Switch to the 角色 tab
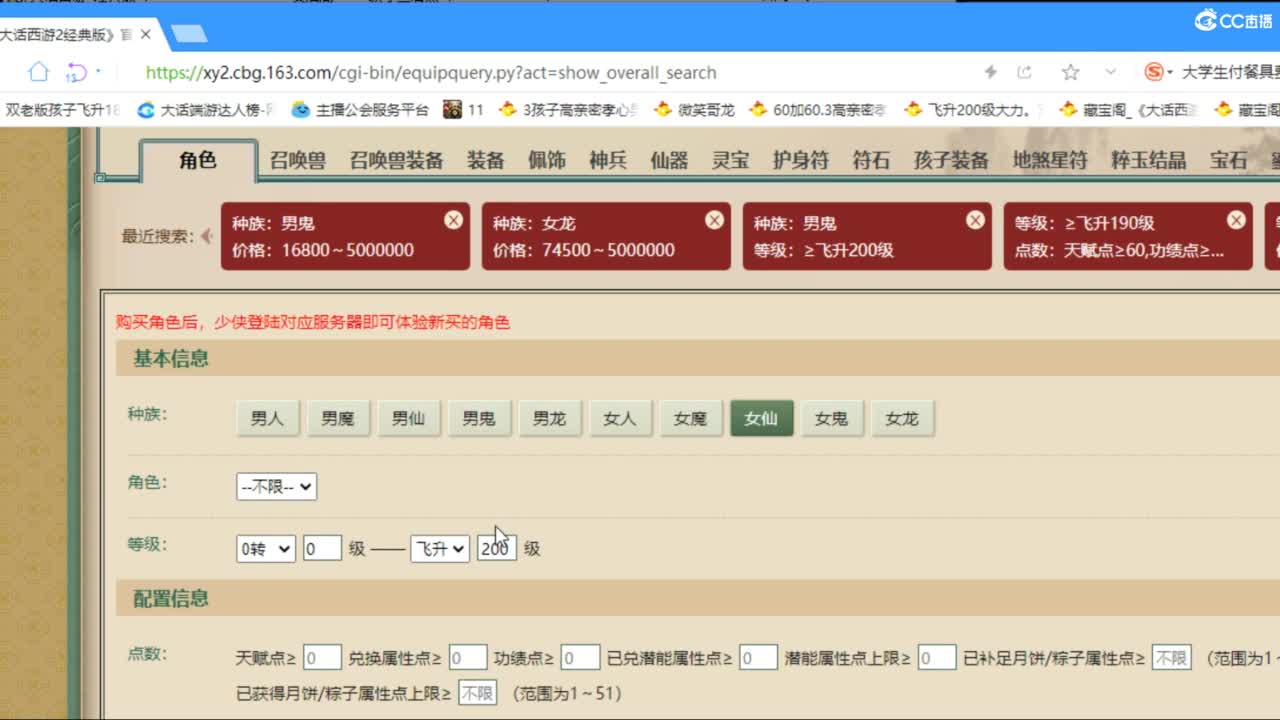This screenshot has height=720, width=1280. [x=198, y=160]
